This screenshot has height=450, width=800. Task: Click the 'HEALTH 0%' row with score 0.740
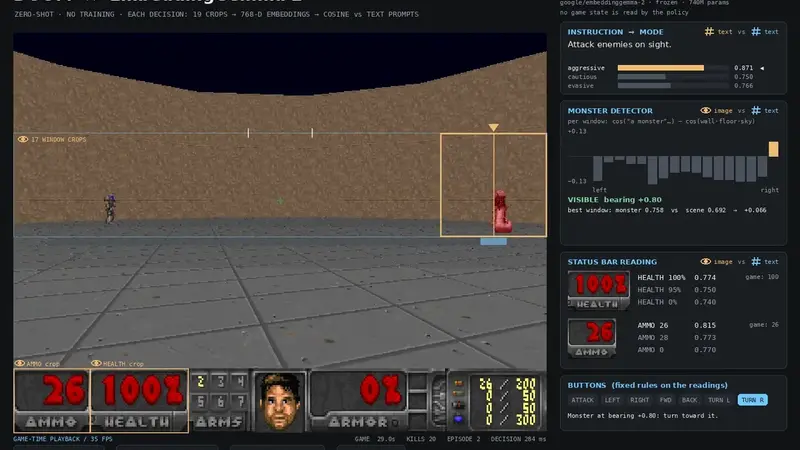click(677, 302)
